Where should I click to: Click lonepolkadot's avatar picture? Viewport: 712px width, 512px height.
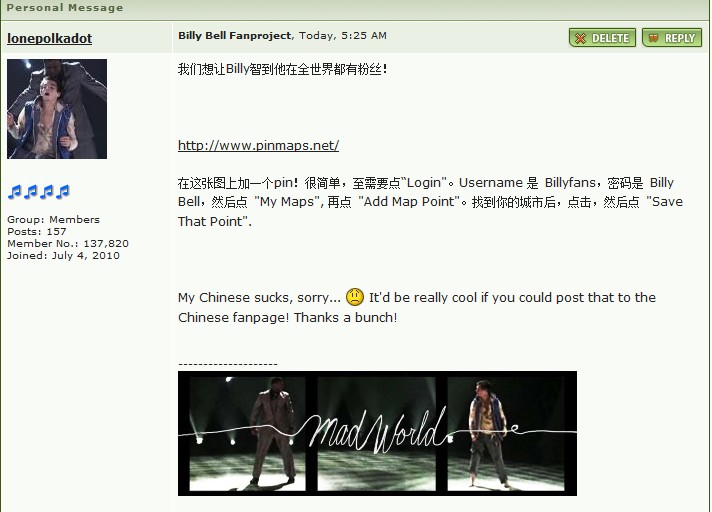pyautogui.click(x=57, y=109)
